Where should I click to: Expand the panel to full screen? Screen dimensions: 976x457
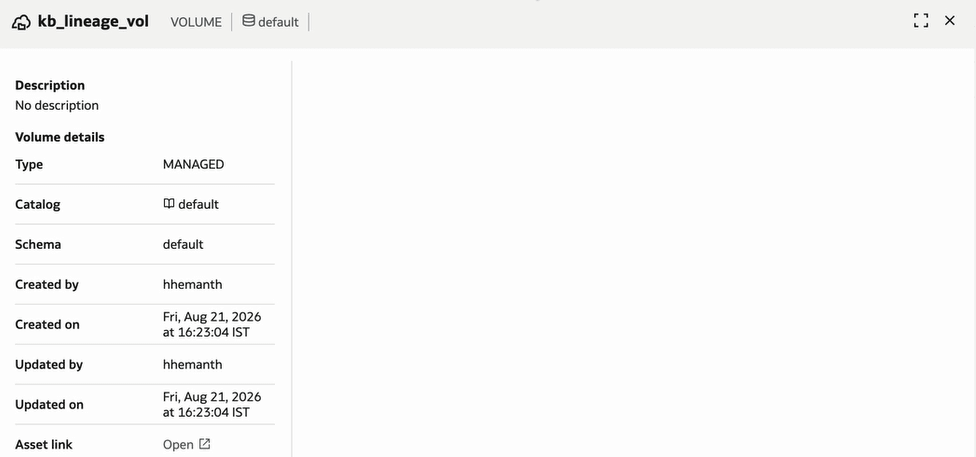click(x=921, y=21)
